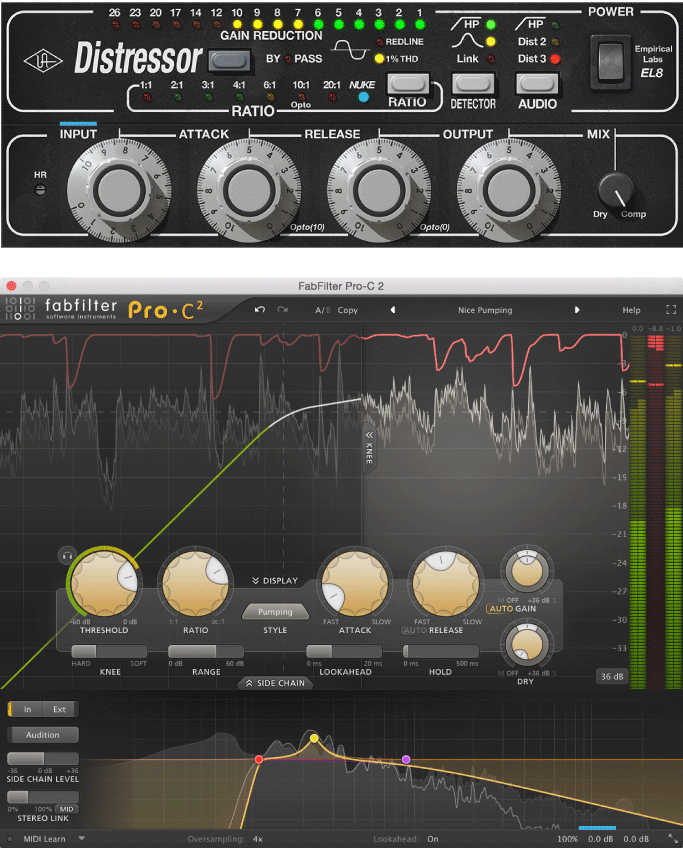Go to next preset arrow
The height and width of the screenshot is (848, 683).
click(x=576, y=310)
